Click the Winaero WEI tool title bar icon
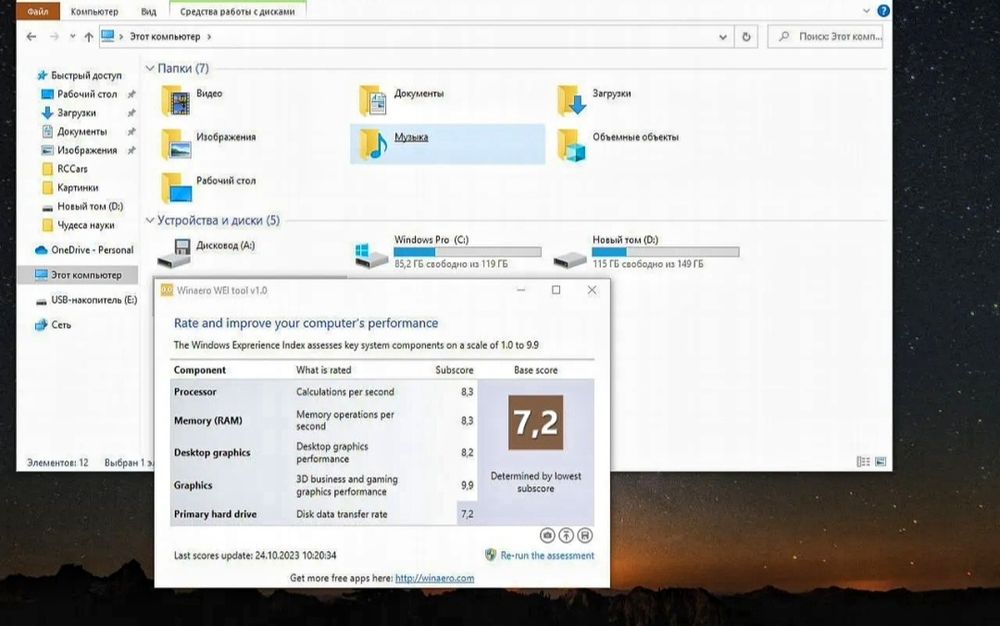This screenshot has width=1000, height=626. (x=166, y=290)
